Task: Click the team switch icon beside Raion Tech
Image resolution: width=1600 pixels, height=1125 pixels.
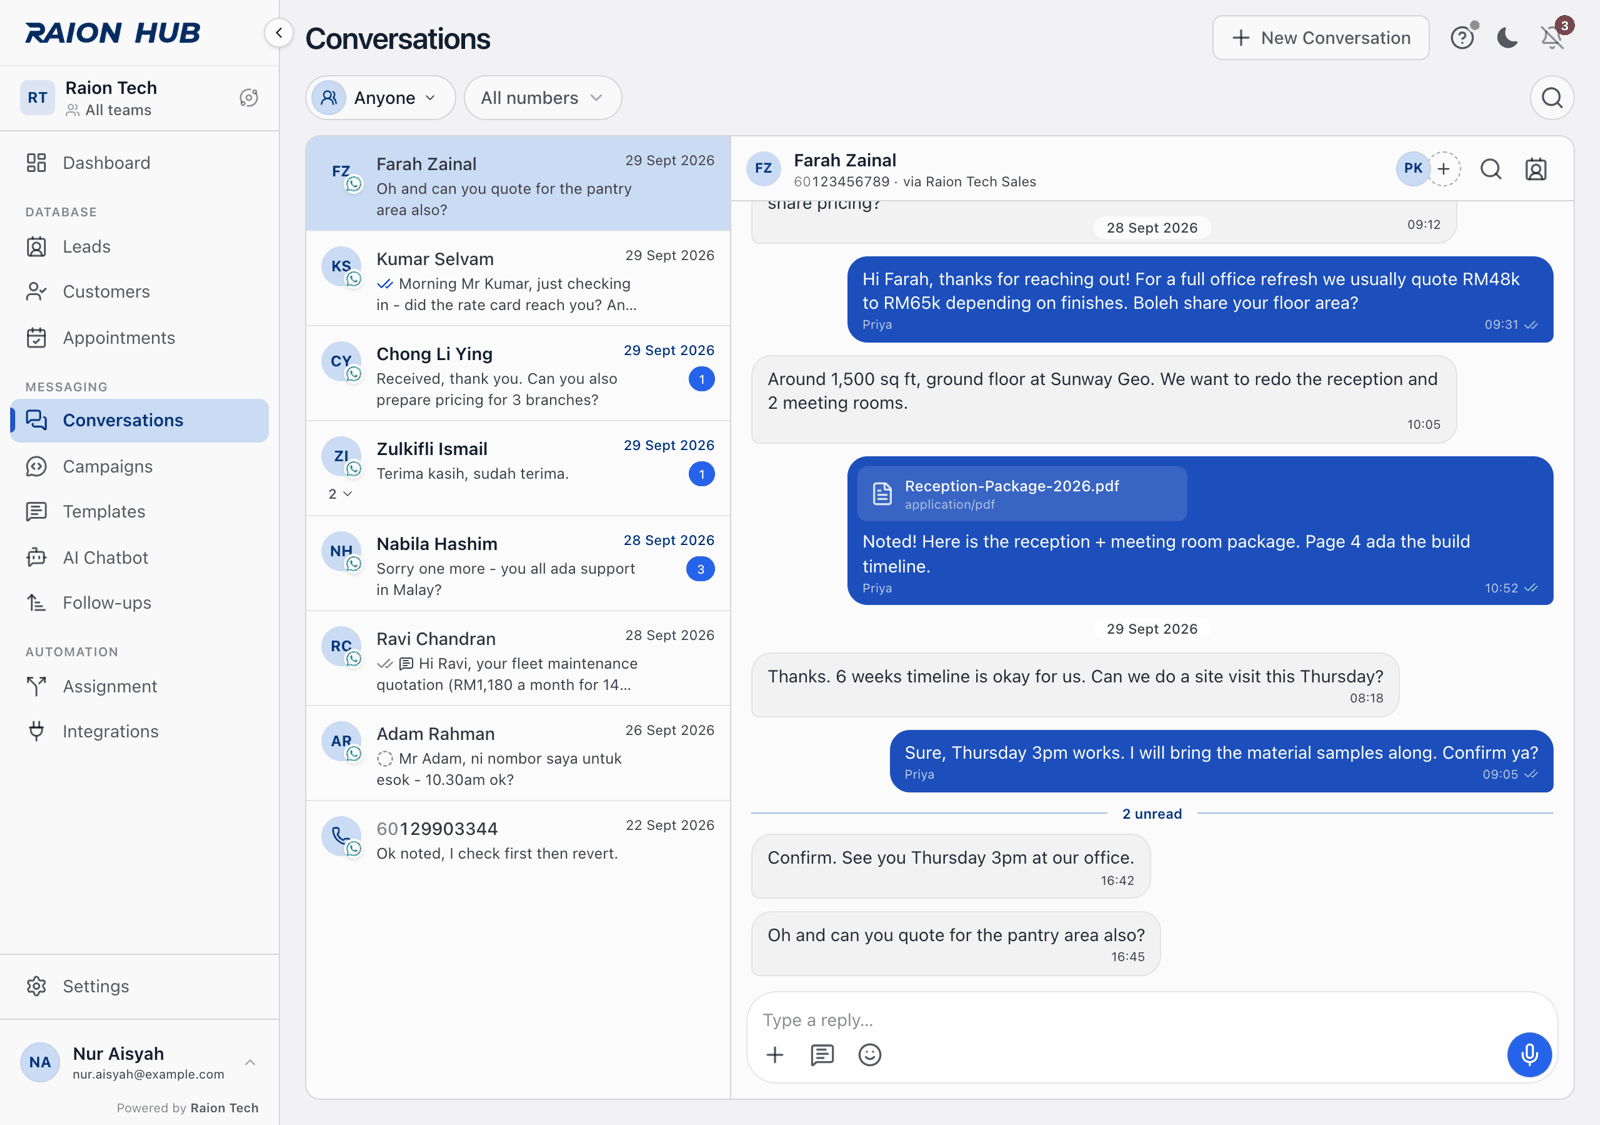Action: 249,98
